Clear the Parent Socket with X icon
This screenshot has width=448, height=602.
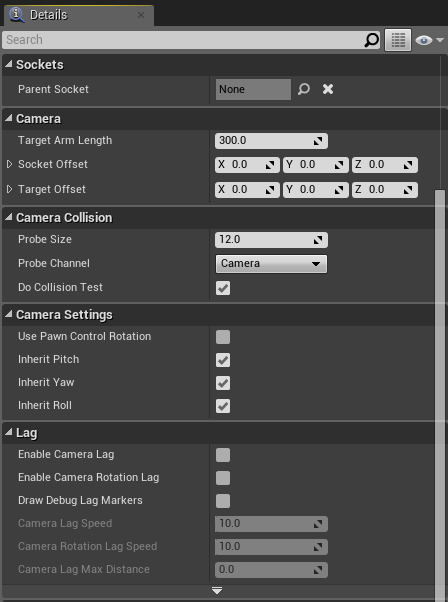[x=328, y=89]
